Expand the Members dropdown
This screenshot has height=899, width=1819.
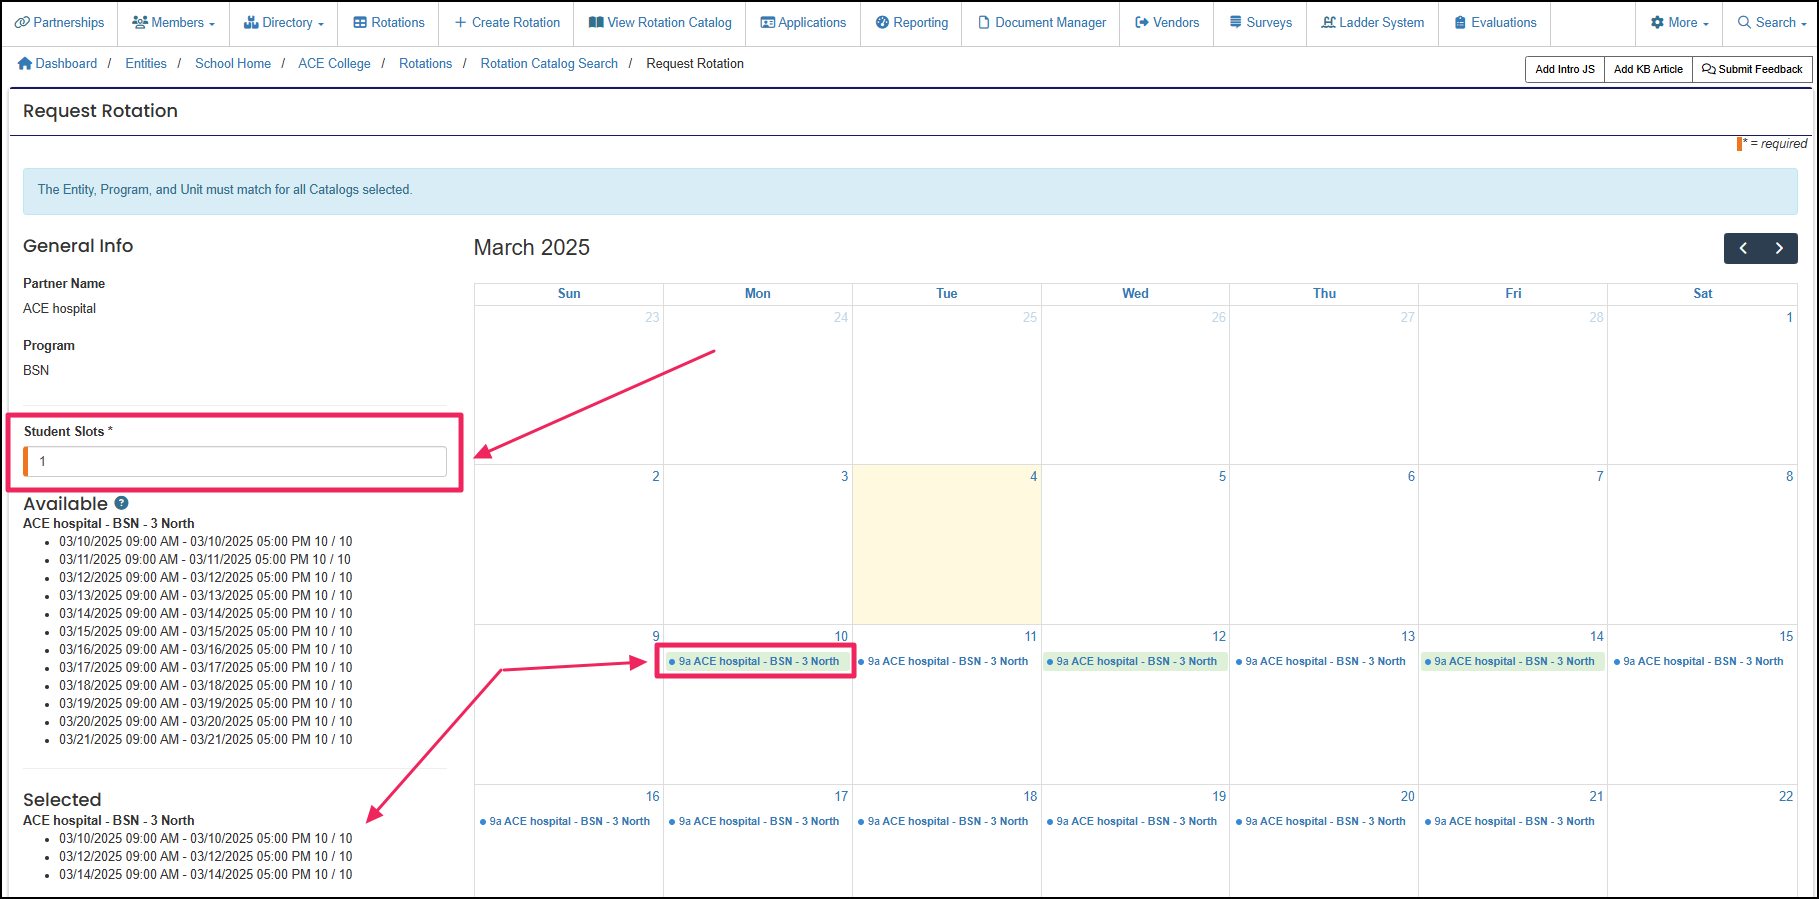pos(173,23)
